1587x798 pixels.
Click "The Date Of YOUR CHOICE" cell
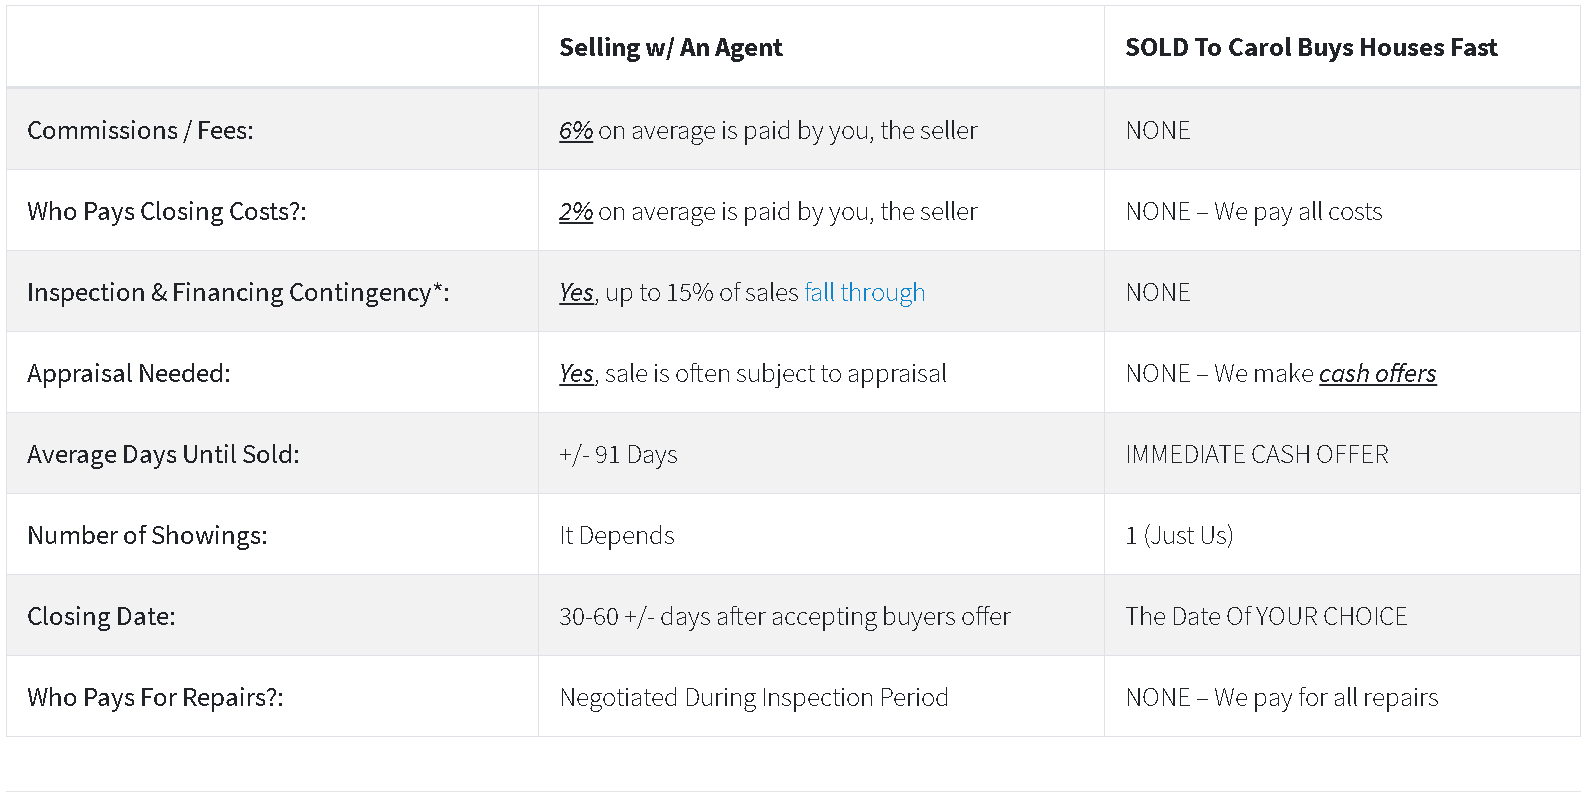tap(1266, 616)
